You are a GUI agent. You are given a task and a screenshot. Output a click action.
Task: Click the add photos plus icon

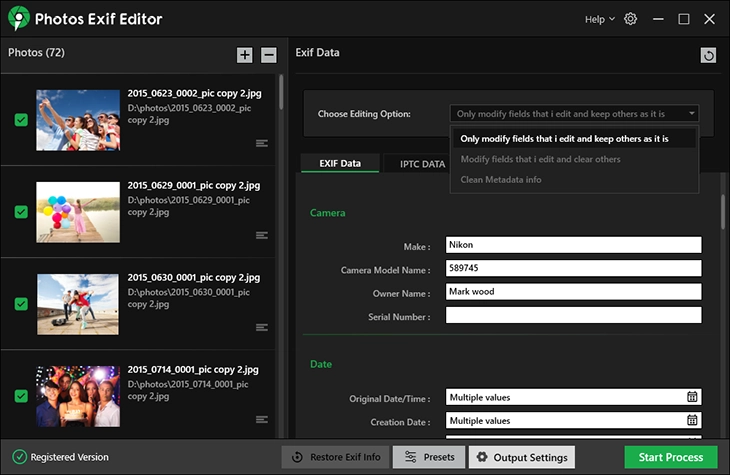245,55
